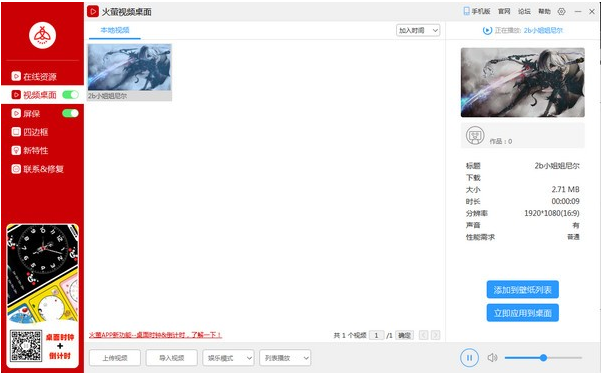Select the 2b小姐姐尼尔 video thumbnail
Viewport: 603px width, 374px height.
tap(130, 72)
